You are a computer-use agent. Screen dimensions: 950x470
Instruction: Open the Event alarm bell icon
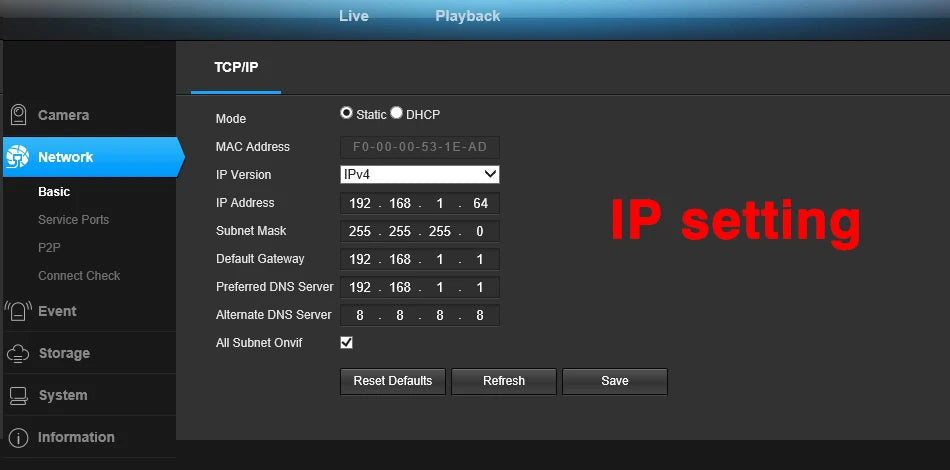[18, 311]
